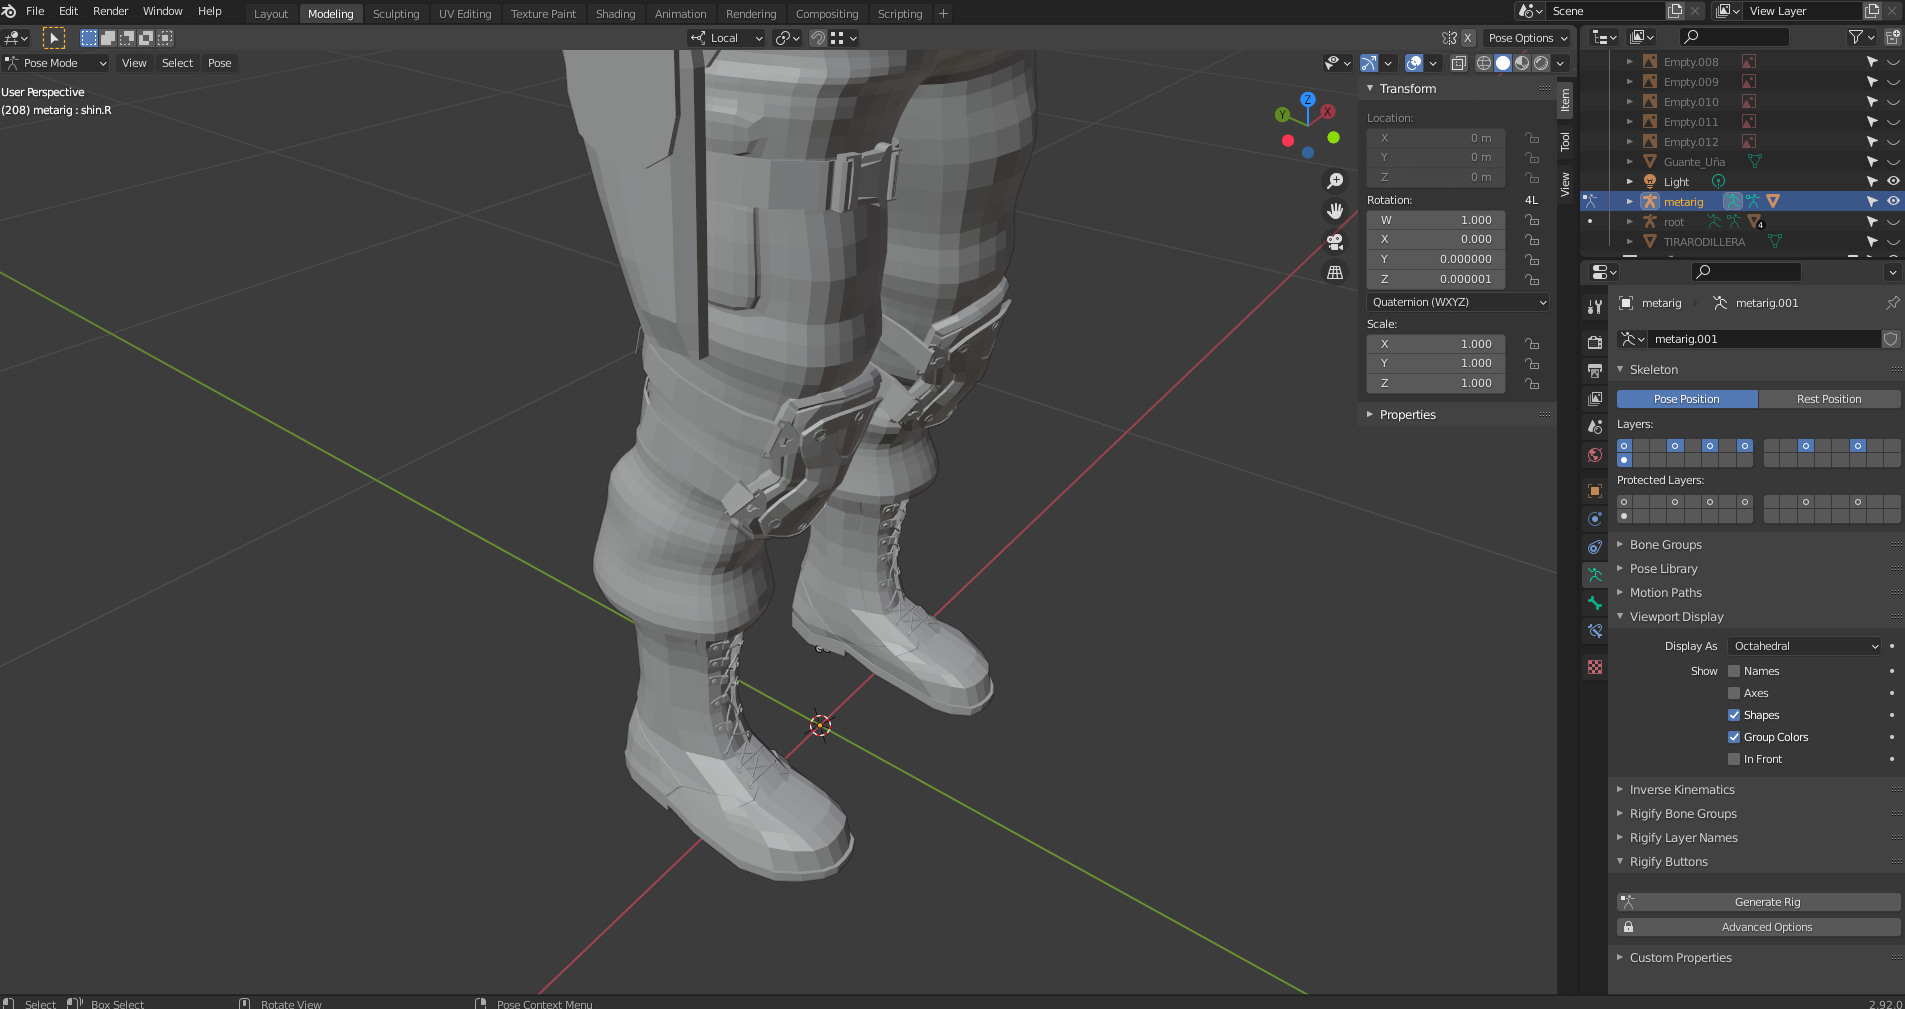Open the File menu
Screen dimensions: 1905x1009
35,11
